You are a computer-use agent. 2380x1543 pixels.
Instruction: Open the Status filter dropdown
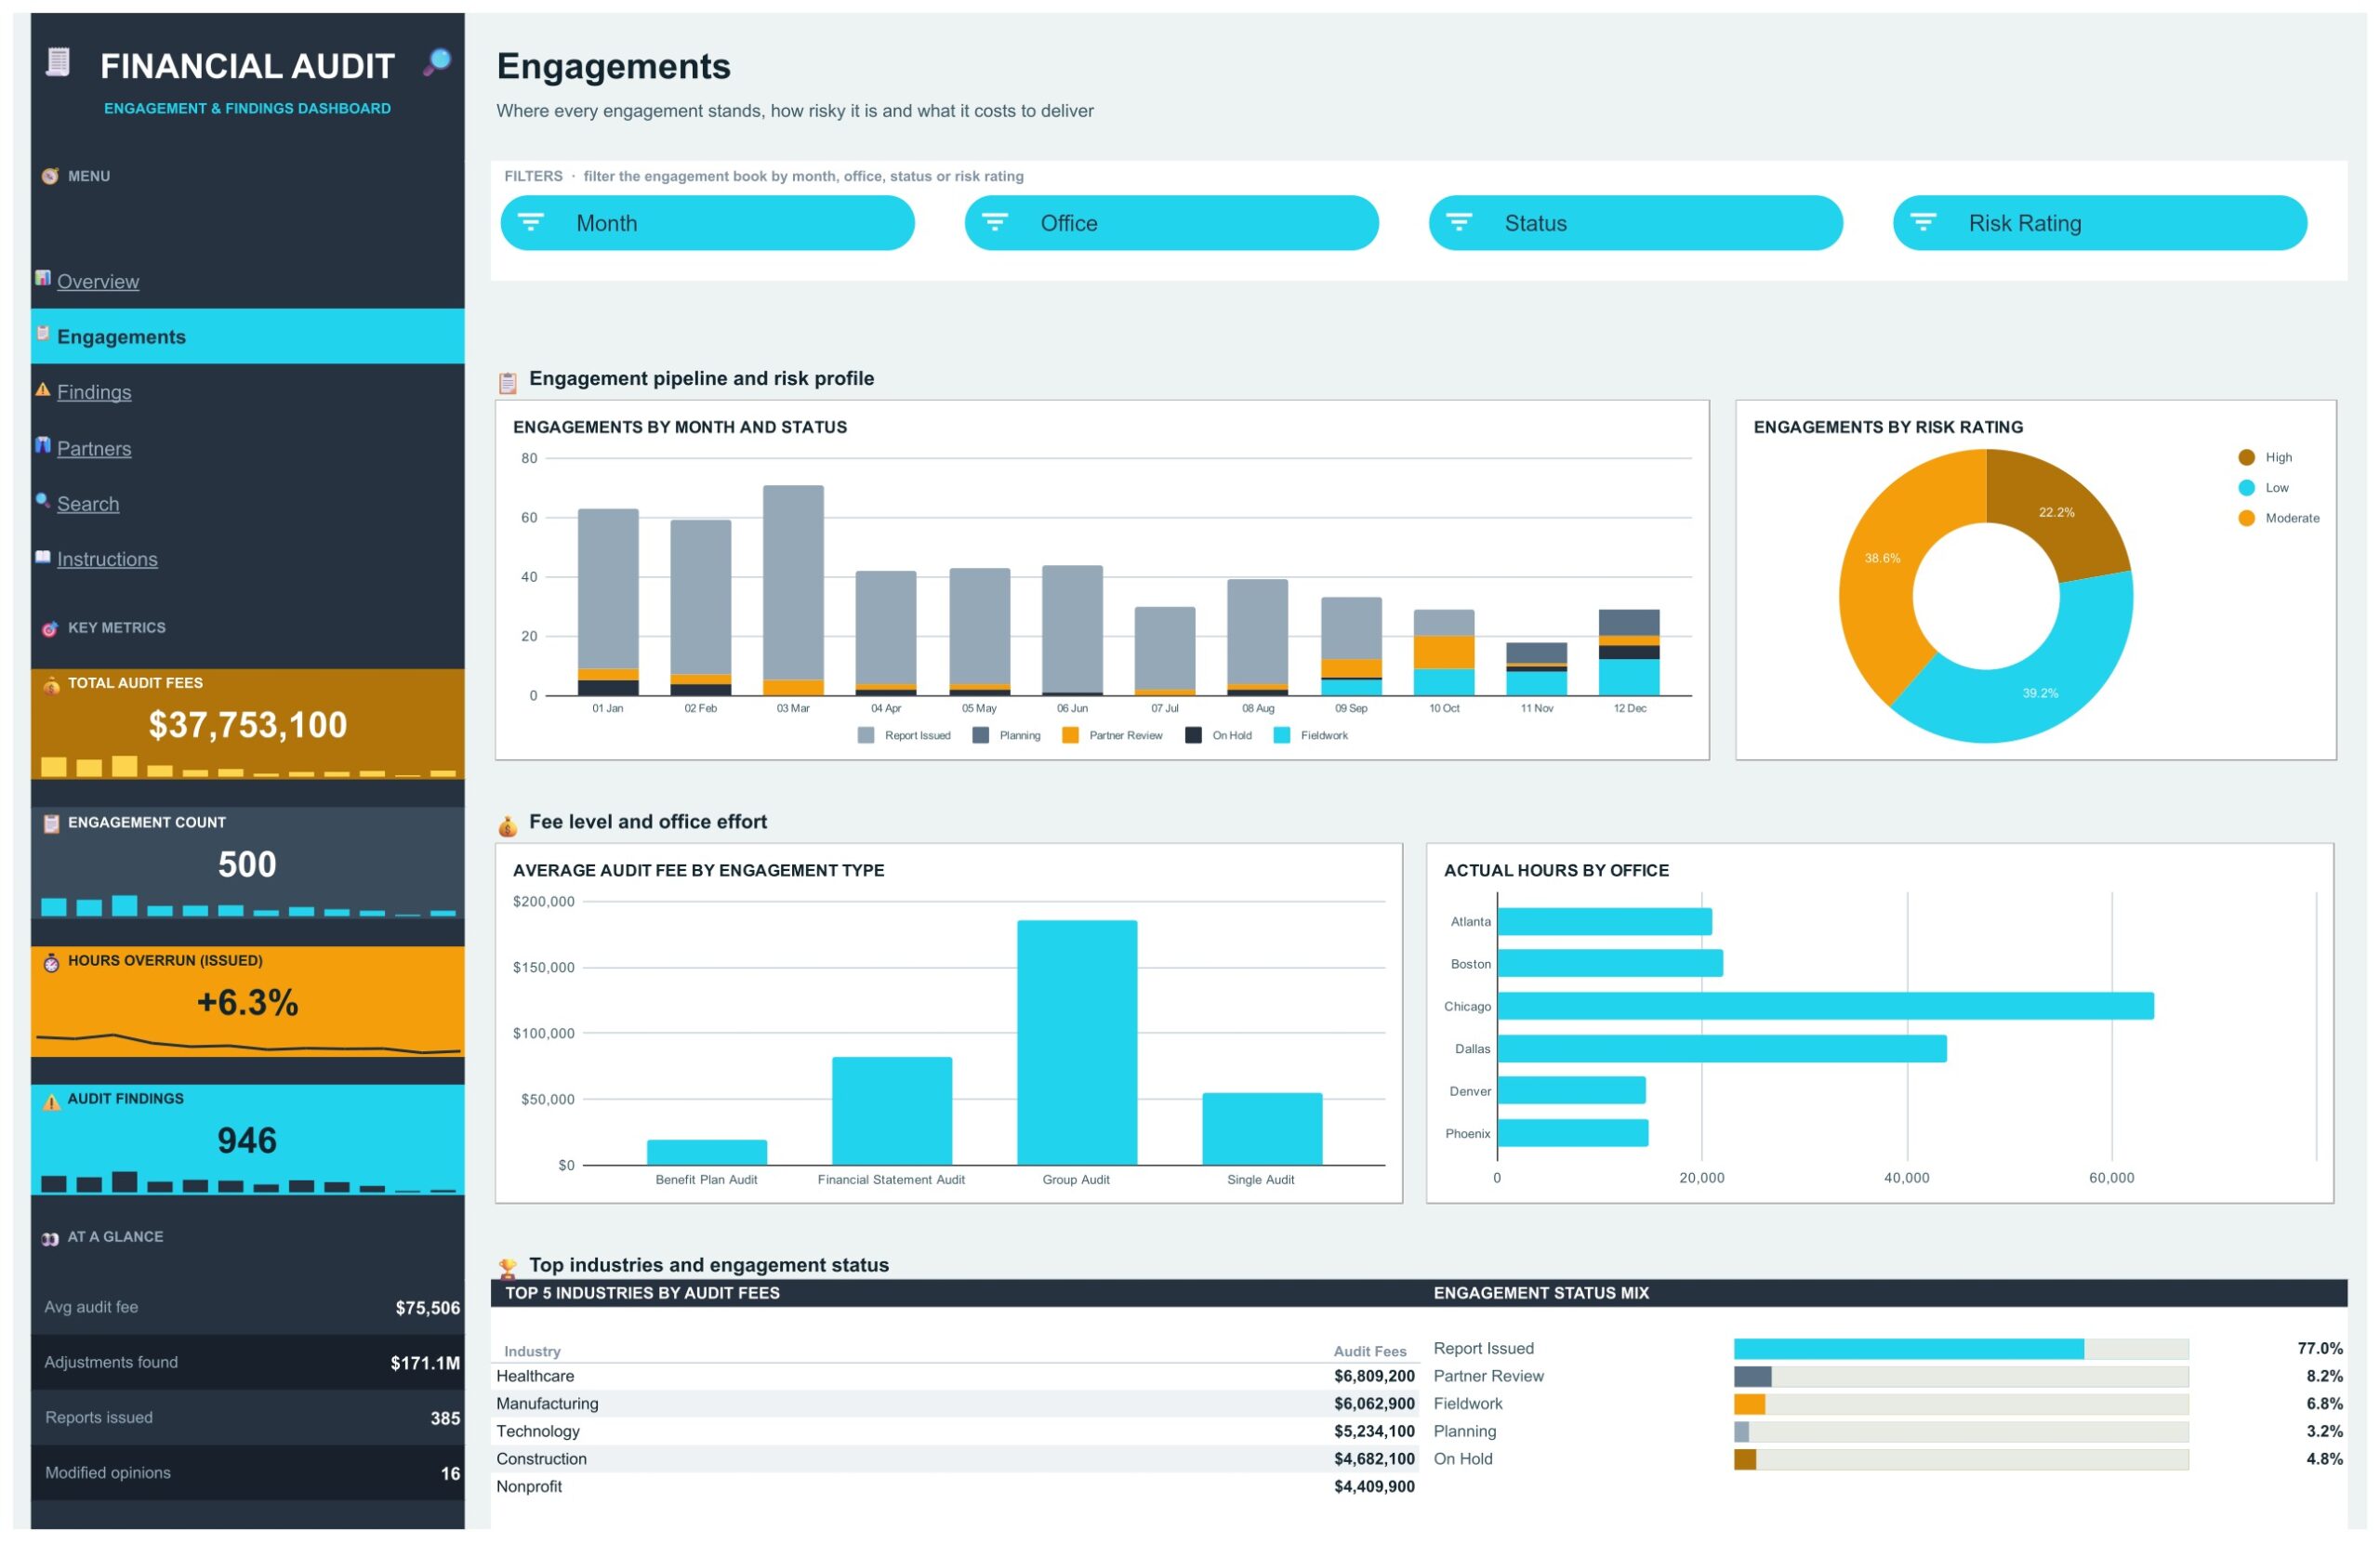tap(1635, 223)
